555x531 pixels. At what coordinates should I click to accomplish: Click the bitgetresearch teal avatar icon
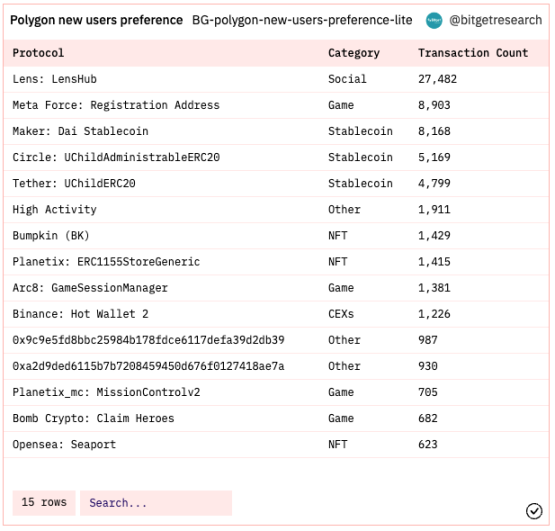[434, 21]
